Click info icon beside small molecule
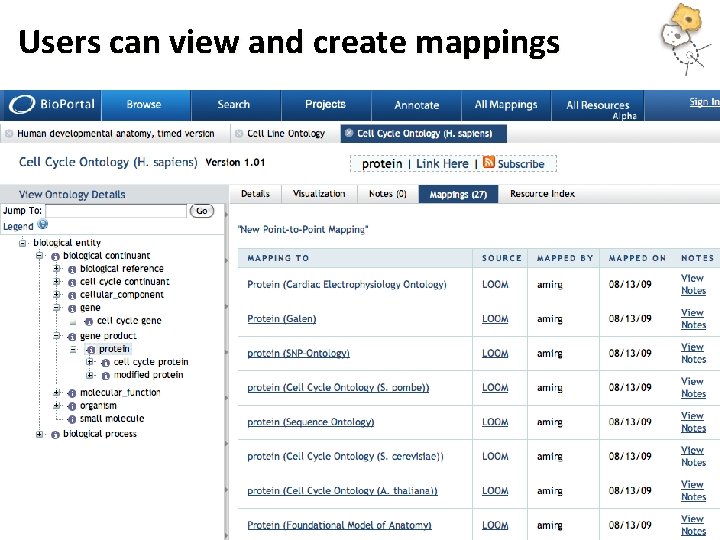 [x=72, y=419]
